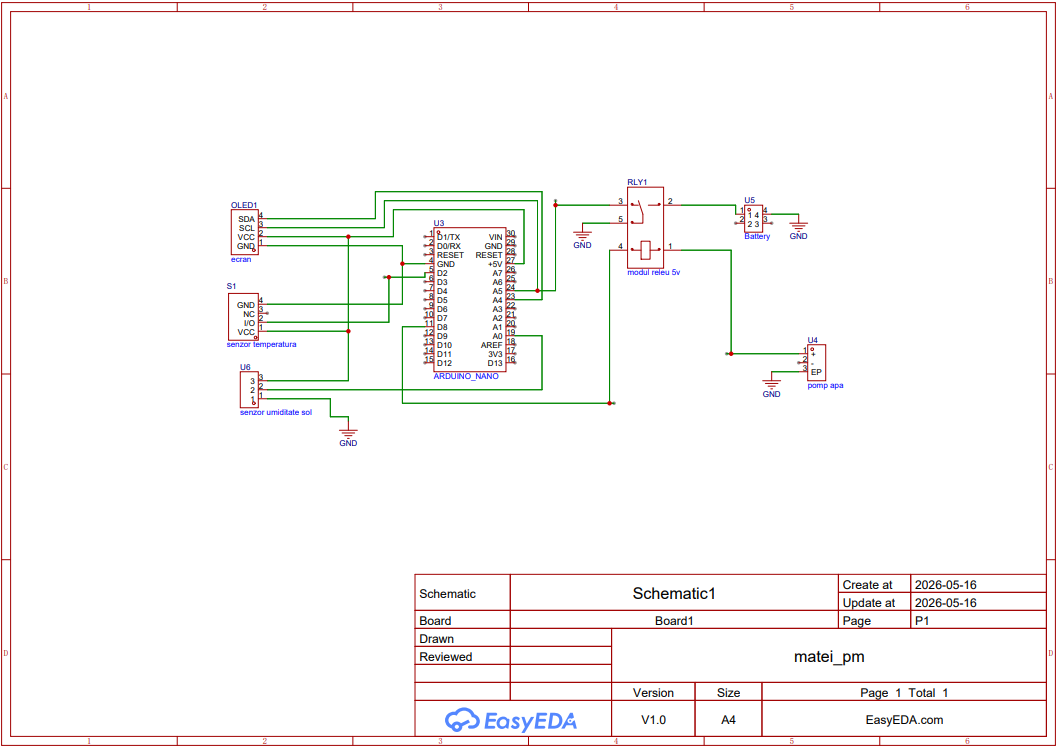Viewport: 1058px width, 746px height.
Task: Select the U4 designator label
Action: (x=812, y=340)
